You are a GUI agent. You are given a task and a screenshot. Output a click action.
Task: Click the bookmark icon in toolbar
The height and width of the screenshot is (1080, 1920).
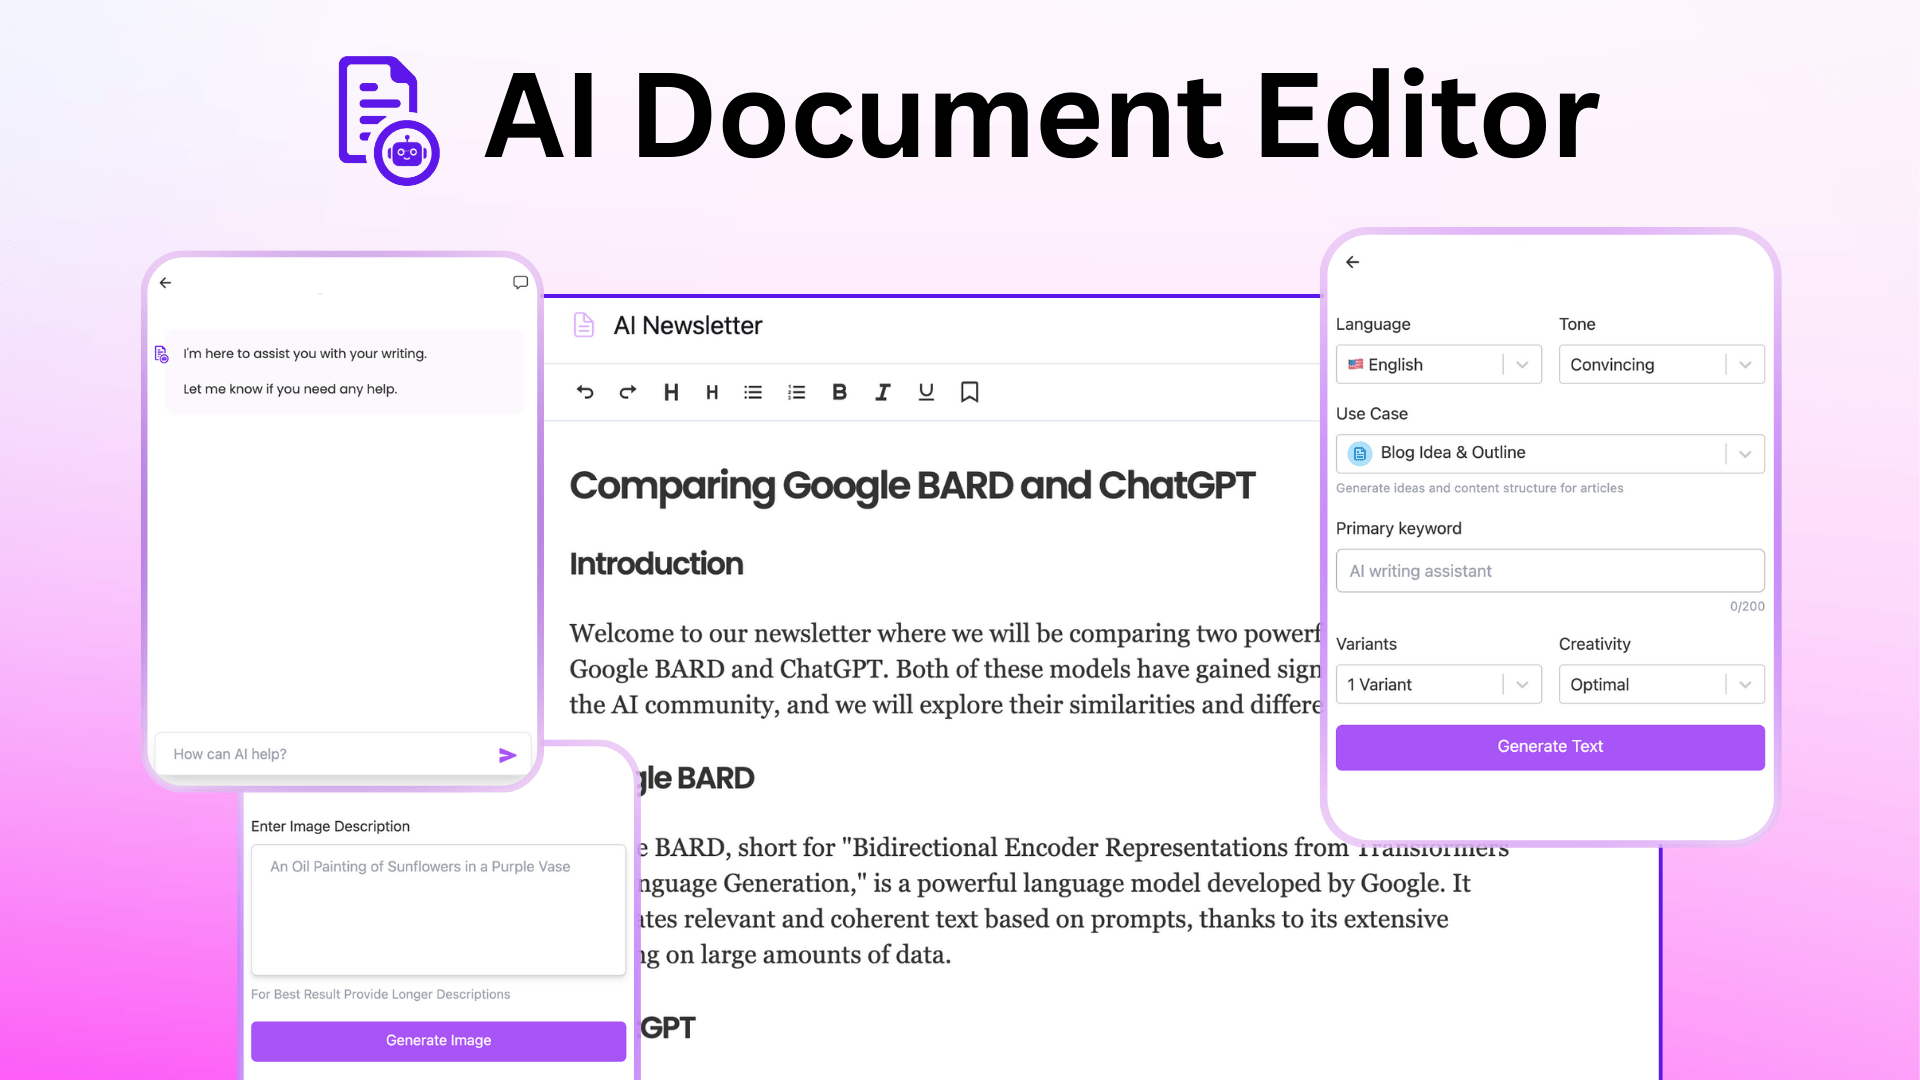click(x=969, y=392)
